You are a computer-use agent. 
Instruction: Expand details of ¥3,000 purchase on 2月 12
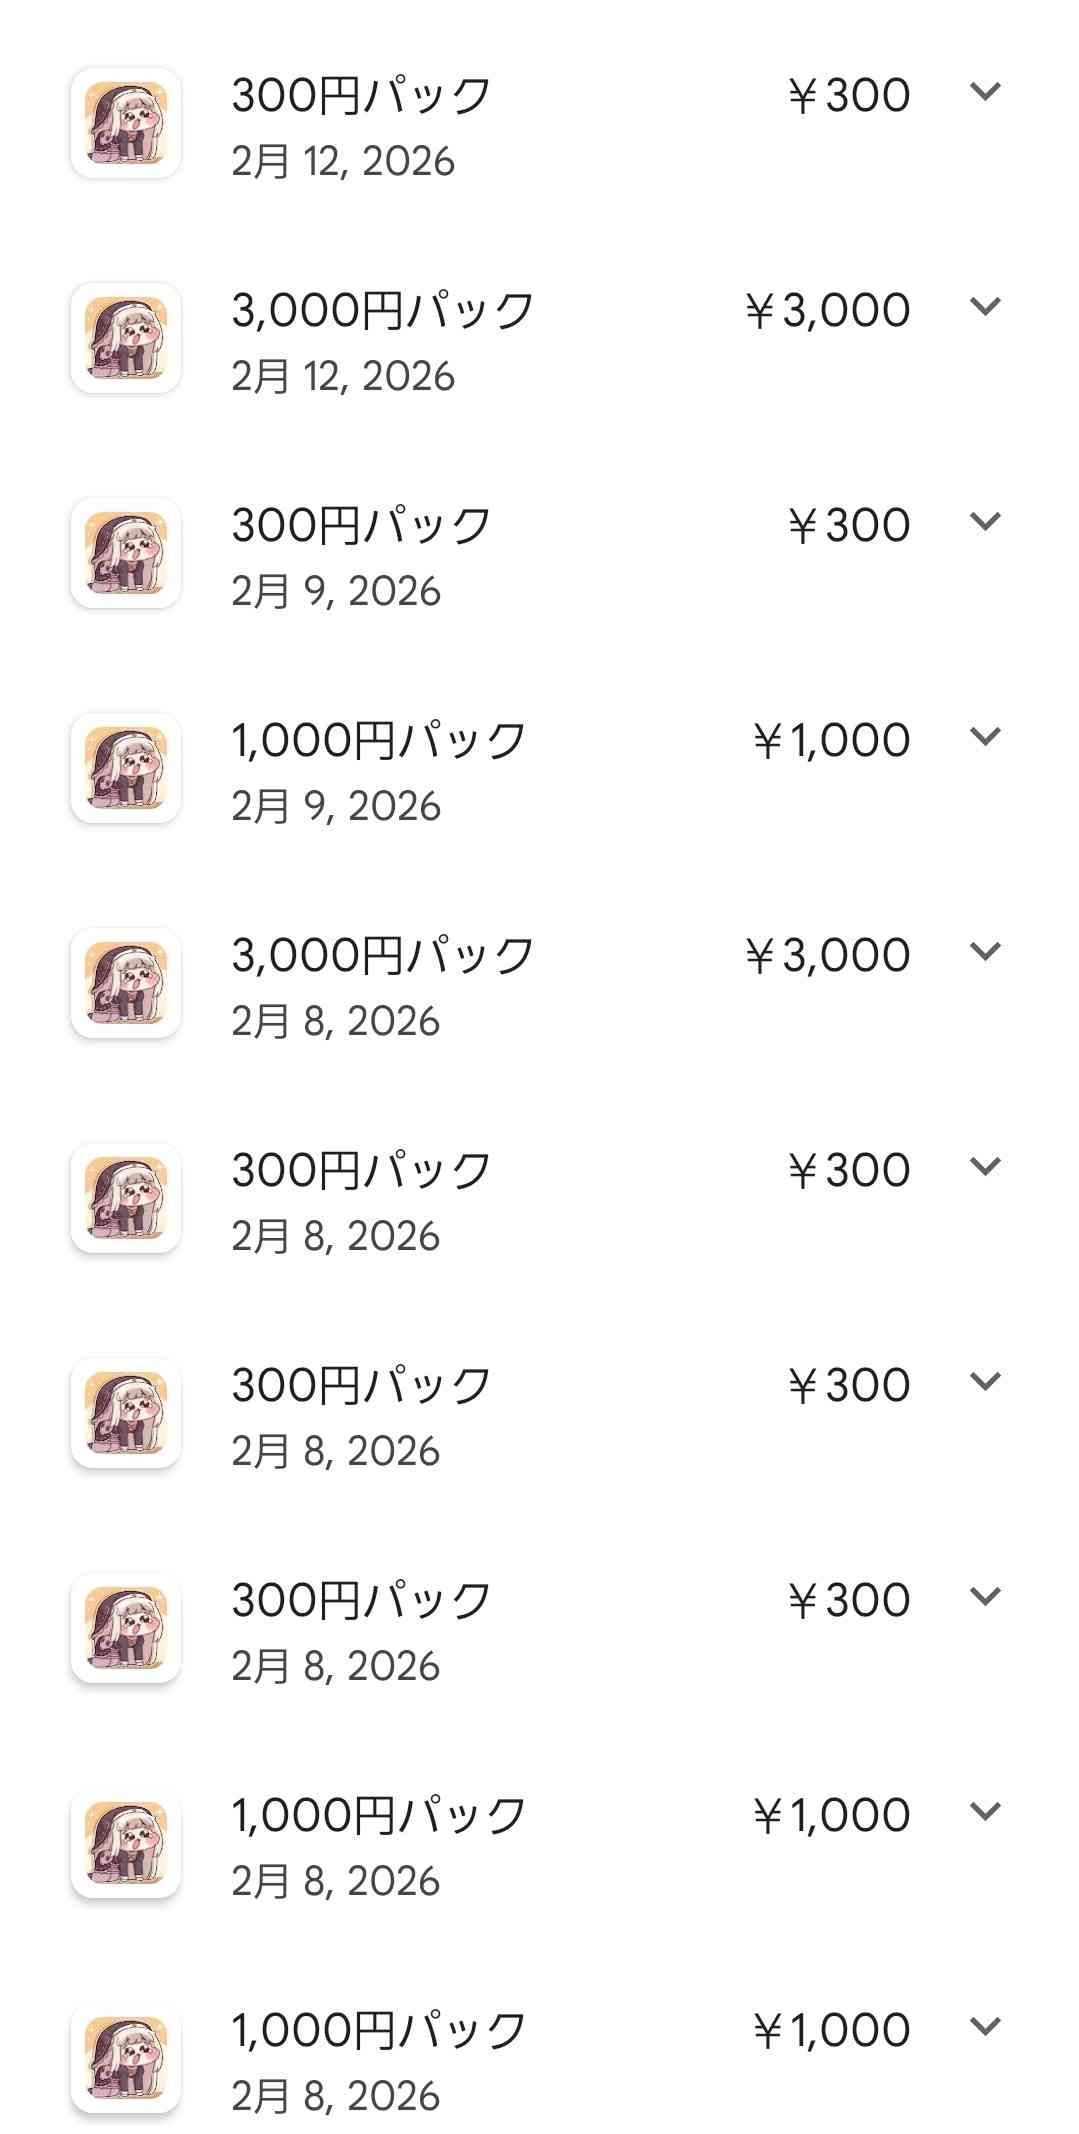(x=985, y=307)
